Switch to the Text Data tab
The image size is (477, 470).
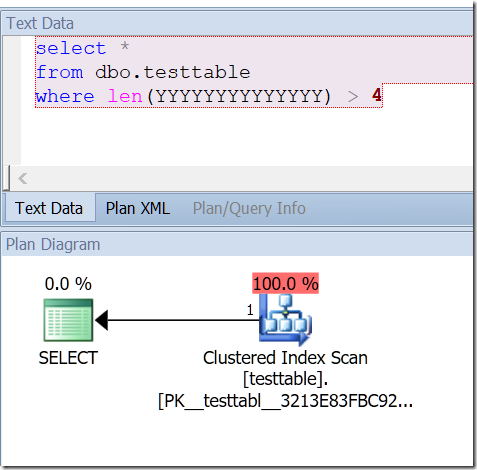tap(49, 208)
